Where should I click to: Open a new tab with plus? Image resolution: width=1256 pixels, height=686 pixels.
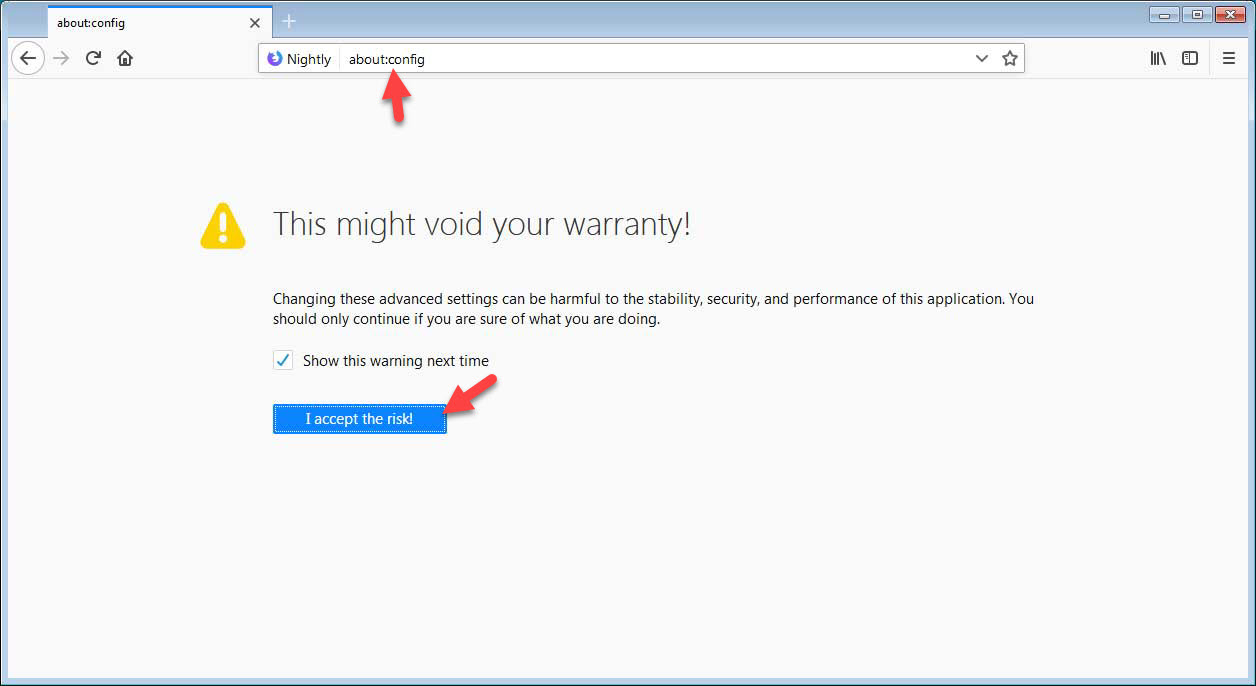(x=289, y=21)
